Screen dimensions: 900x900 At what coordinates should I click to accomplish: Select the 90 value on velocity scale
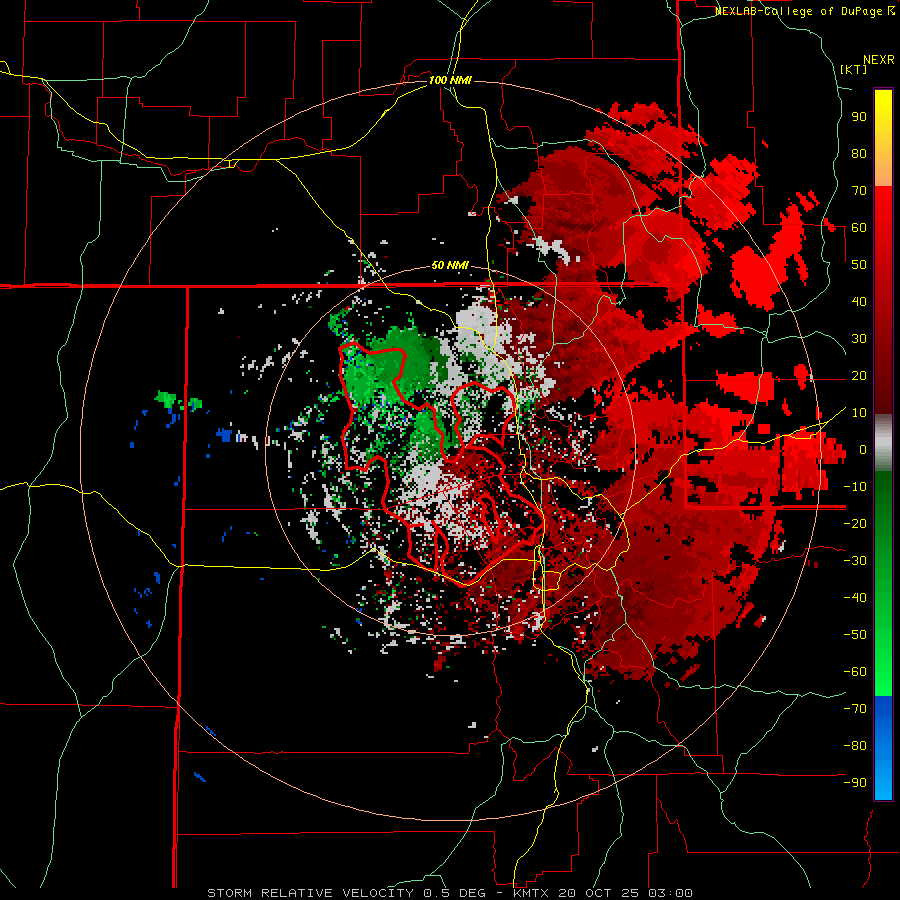tap(859, 117)
